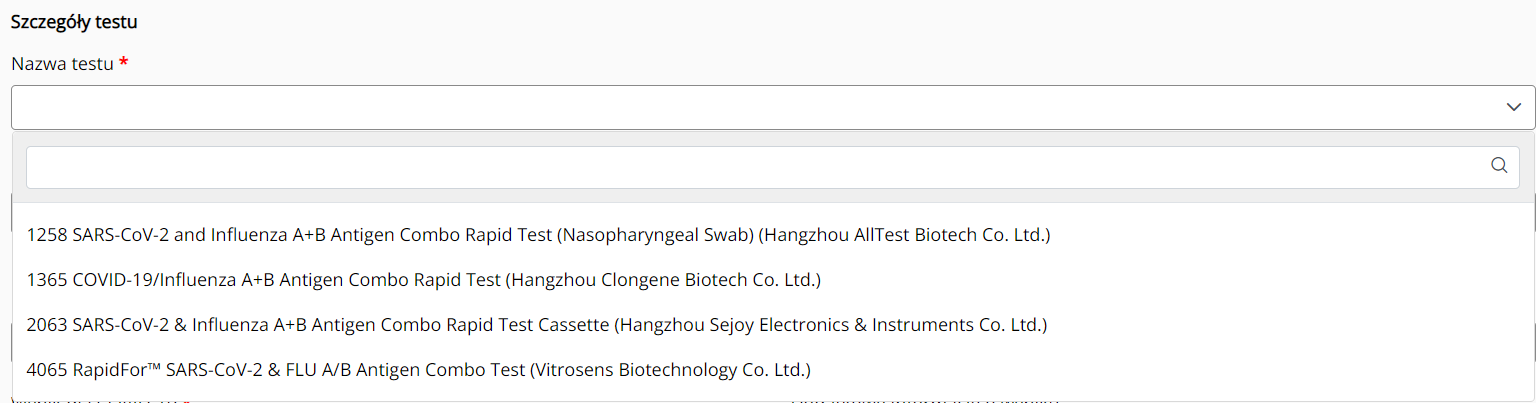Select option 1258 SARS-CoV-2 and Influenza A+B

538,235
